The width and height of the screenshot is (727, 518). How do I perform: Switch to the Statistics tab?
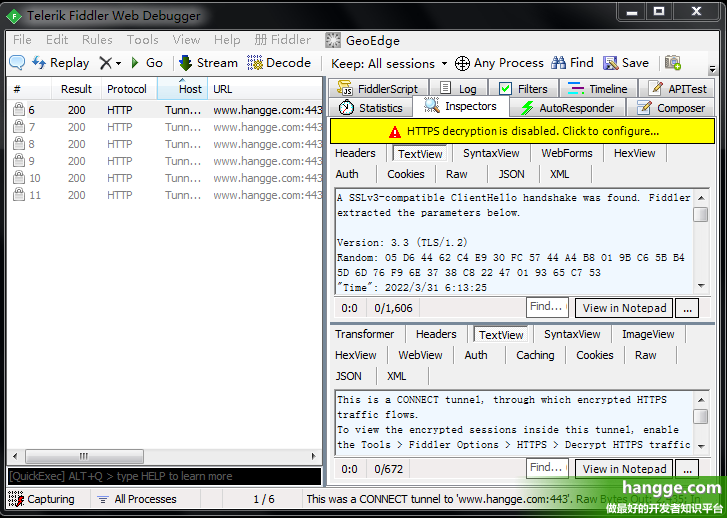(370, 108)
